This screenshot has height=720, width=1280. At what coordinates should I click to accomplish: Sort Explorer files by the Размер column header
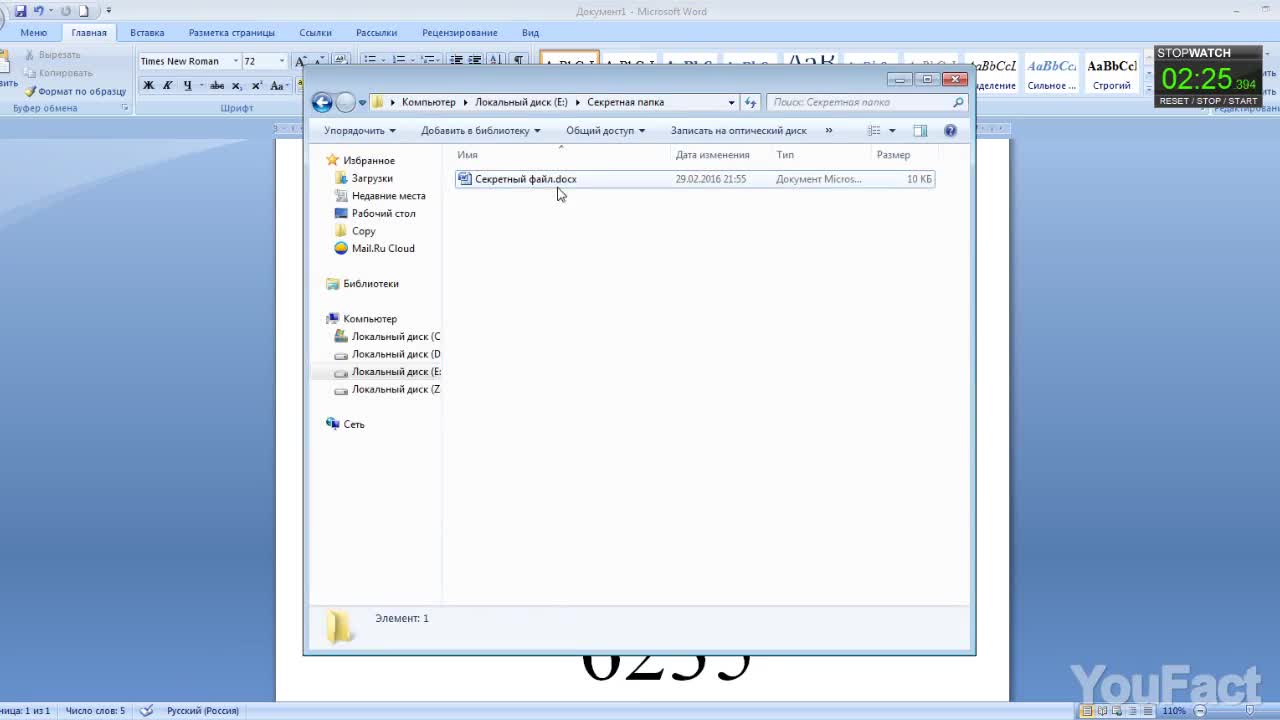coord(906,155)
